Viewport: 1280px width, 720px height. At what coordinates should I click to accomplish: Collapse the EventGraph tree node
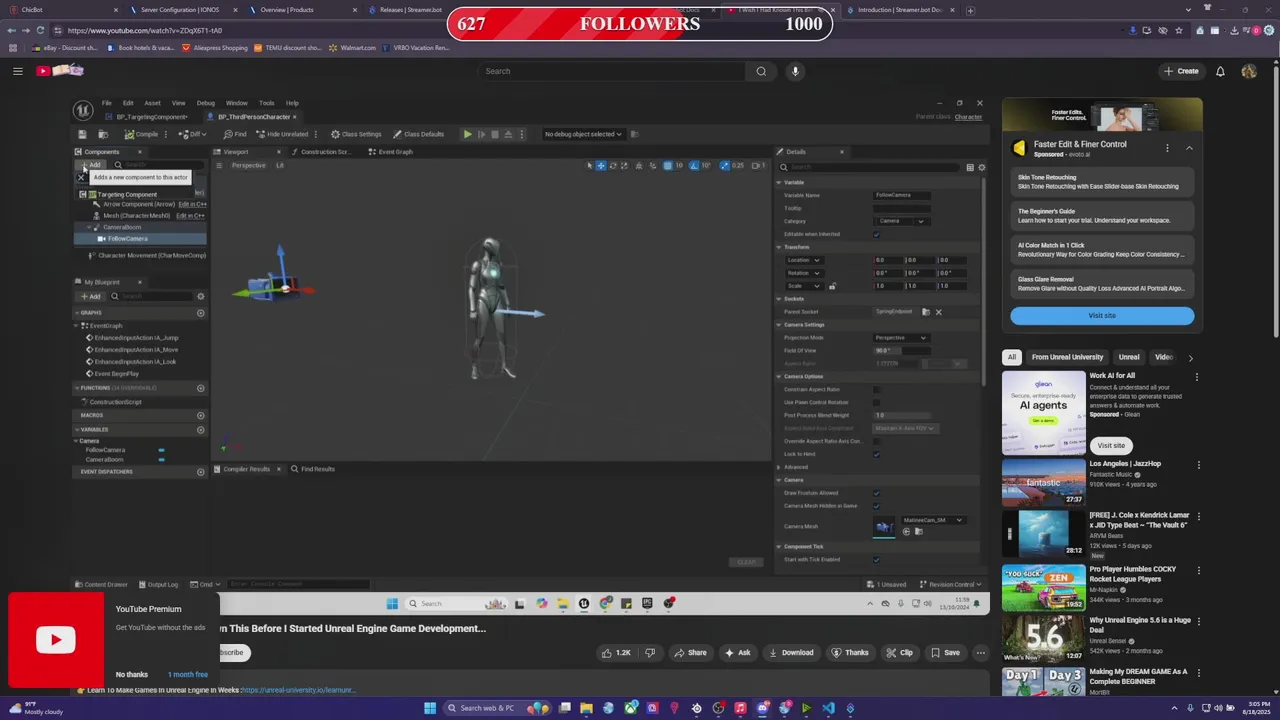tap(77, 325)
